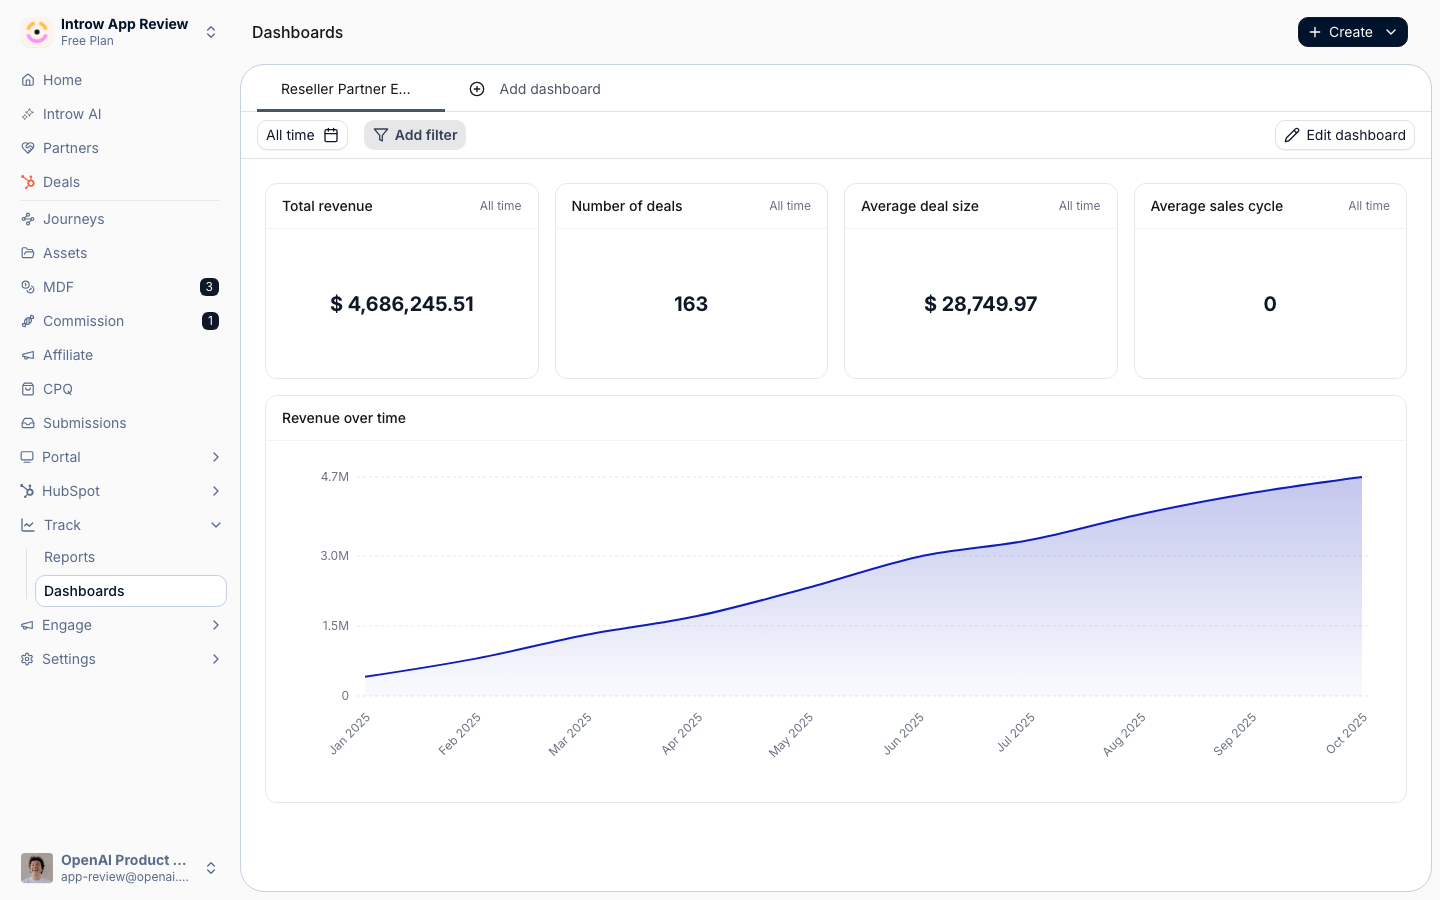The height and width of the screenshot is (900, 1440).
Task: Click the Journeys icon in sidebar
Action: coord(28,219)
